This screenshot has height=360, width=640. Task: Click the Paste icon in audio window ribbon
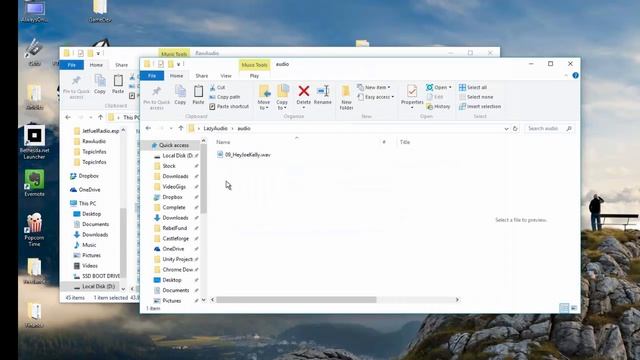198,95
